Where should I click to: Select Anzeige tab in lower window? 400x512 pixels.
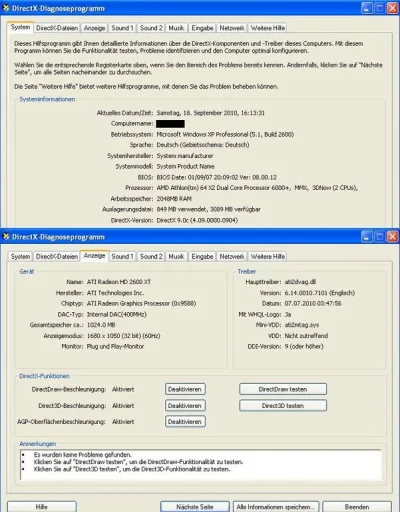coord(94,256)
